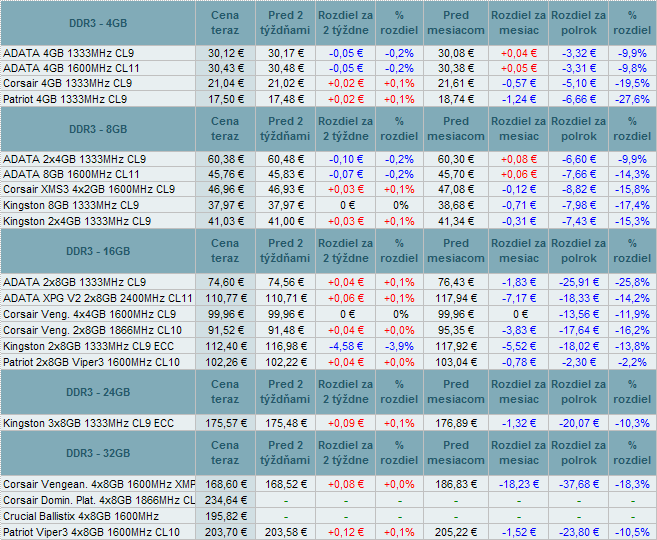
Task: Select Corsair Veng. 4x4GB 1600MHz CL9 name
Action: [90, 314]
